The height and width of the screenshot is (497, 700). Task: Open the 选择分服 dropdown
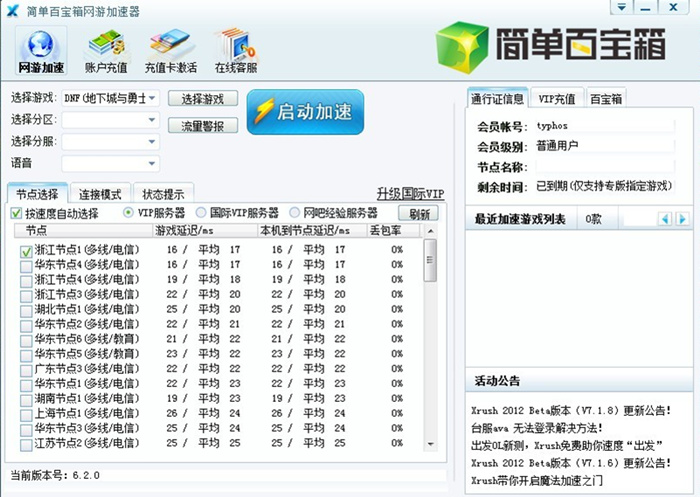coord(110,142)
